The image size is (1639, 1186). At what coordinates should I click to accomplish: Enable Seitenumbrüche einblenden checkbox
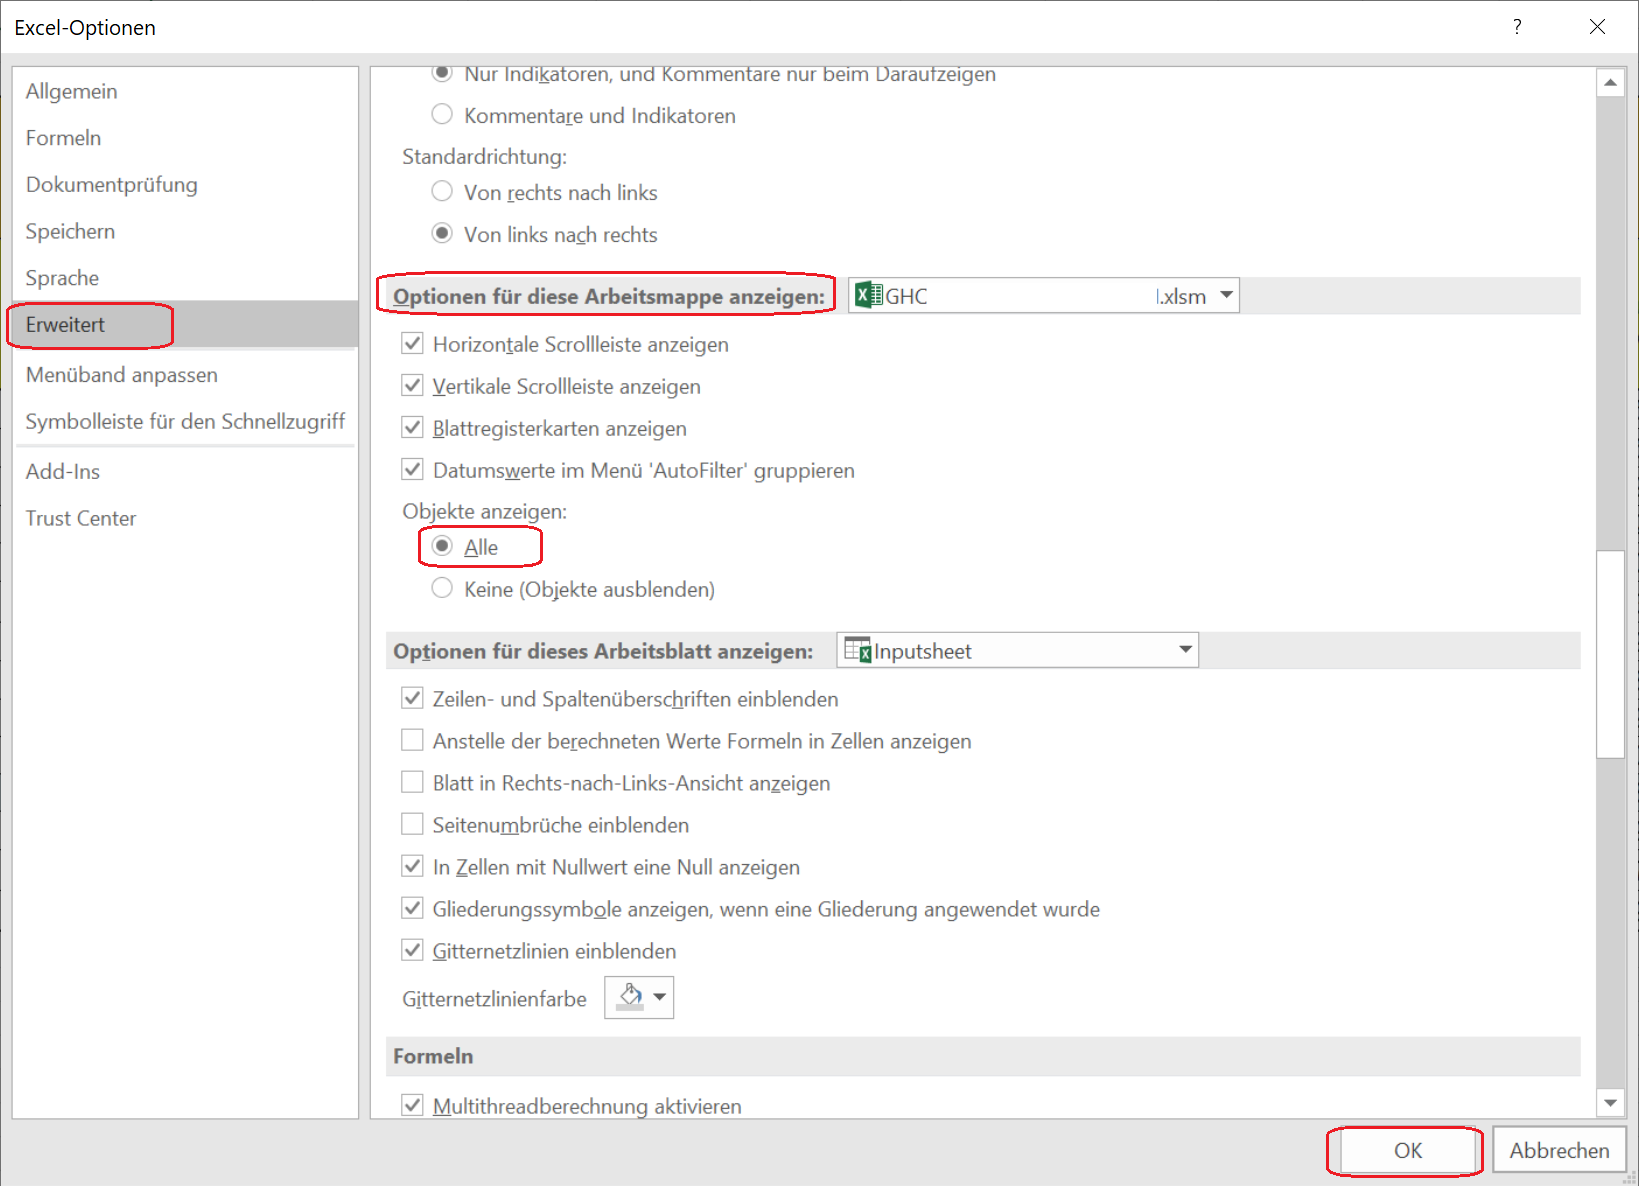click(x=412, y=825)
